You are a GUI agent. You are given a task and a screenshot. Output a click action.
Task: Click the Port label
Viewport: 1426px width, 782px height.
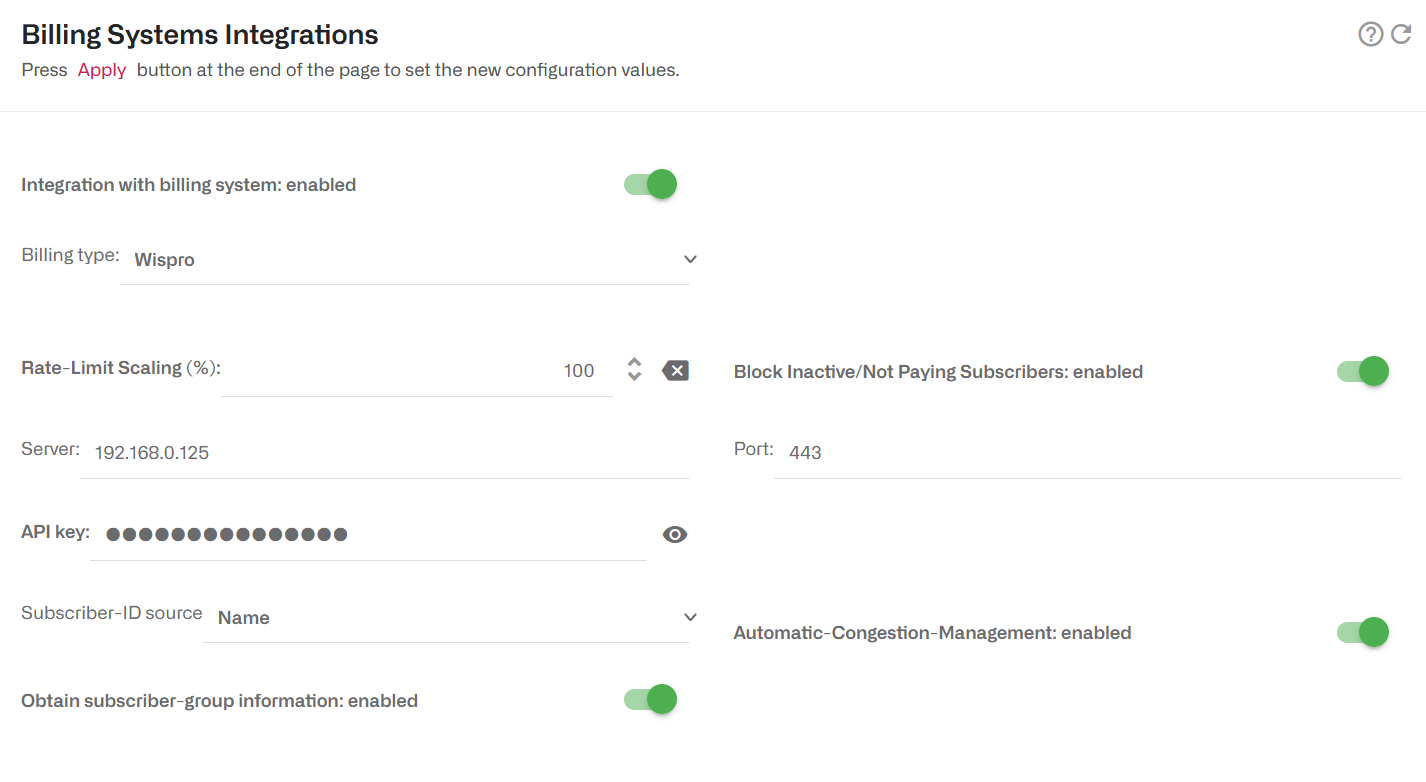click(754, 449)
